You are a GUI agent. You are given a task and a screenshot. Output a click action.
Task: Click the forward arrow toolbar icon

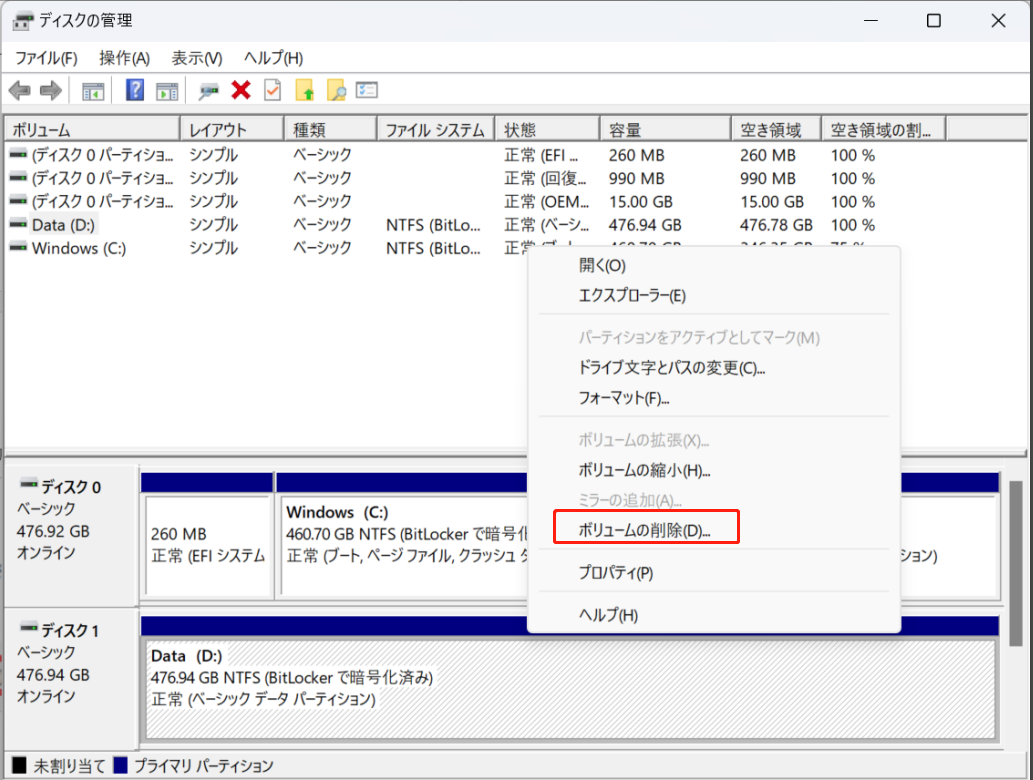click(51, 91)
